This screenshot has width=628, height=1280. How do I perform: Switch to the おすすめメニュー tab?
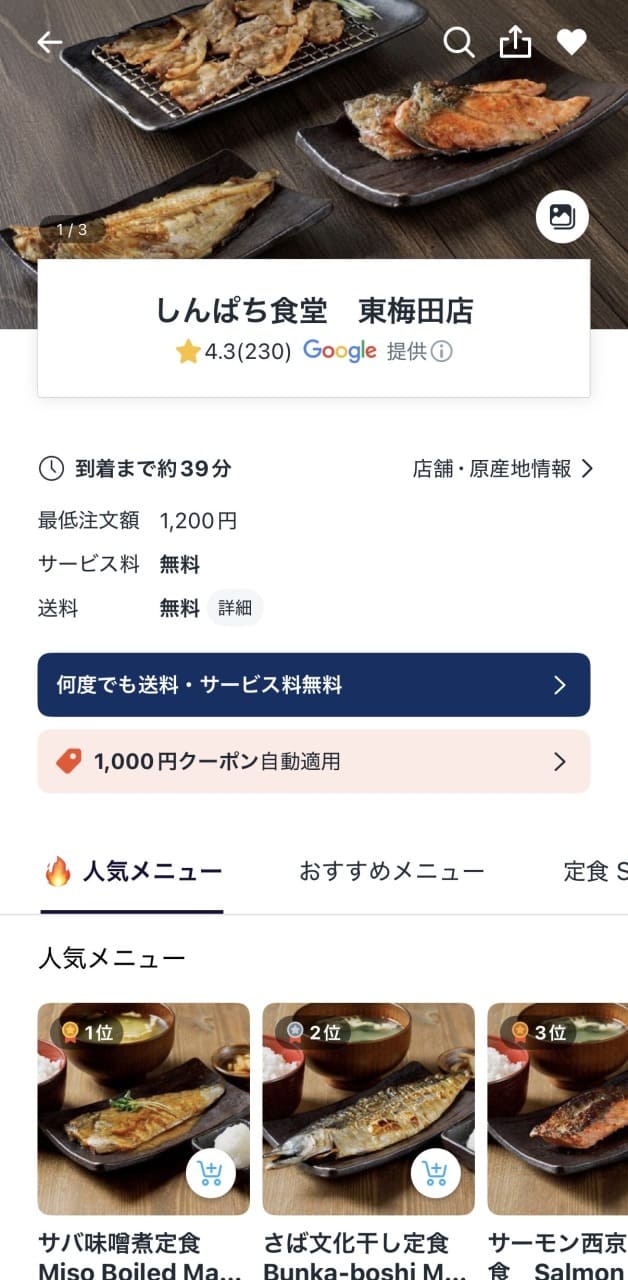click(391, 871)
